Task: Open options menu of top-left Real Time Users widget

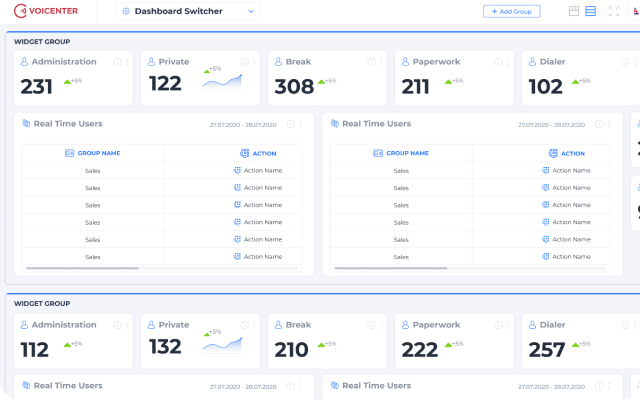Action: [x=300, y=124]
